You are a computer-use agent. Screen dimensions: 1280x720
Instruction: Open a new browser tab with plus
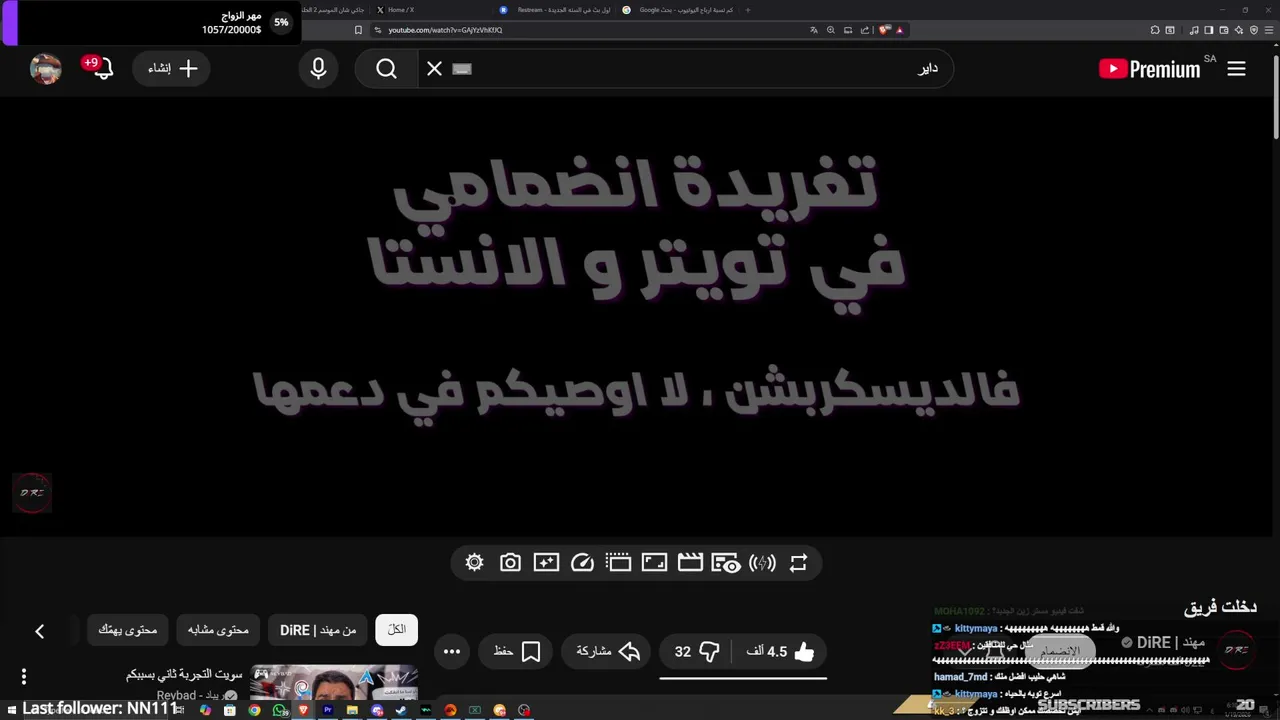click(x=748, y=10)
